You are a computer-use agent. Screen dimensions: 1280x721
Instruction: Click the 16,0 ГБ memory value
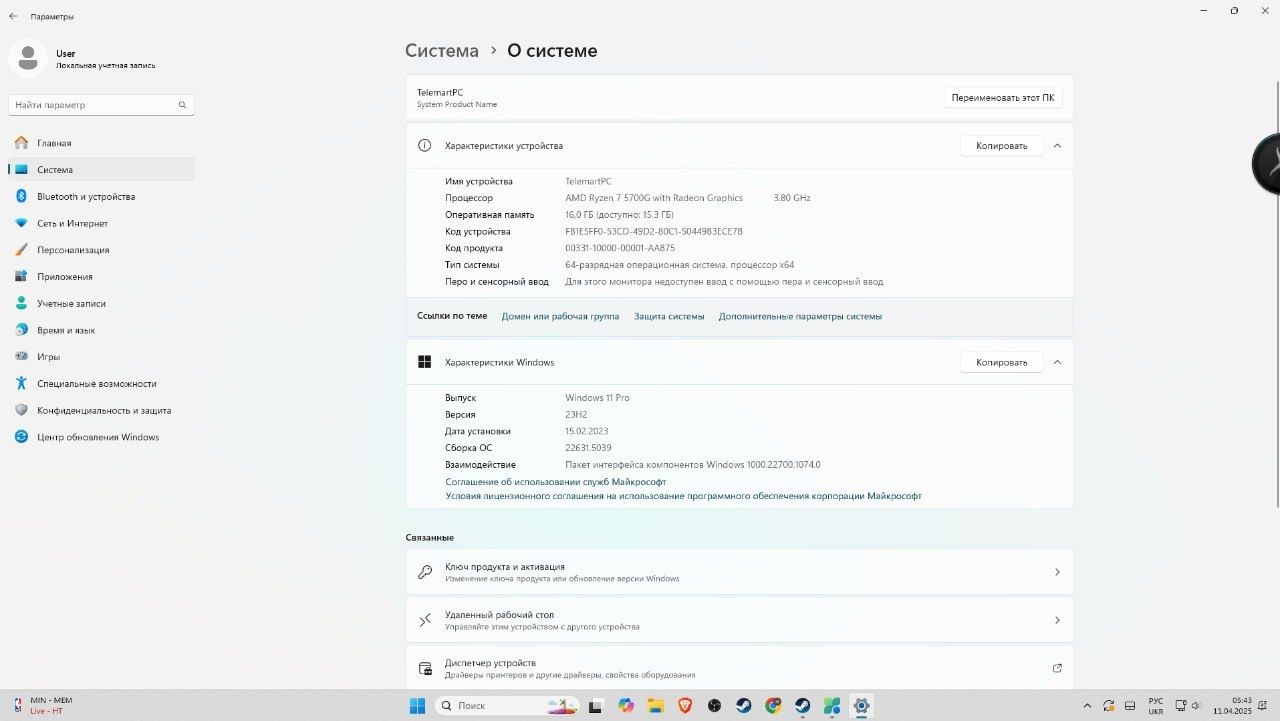(619, 215)
